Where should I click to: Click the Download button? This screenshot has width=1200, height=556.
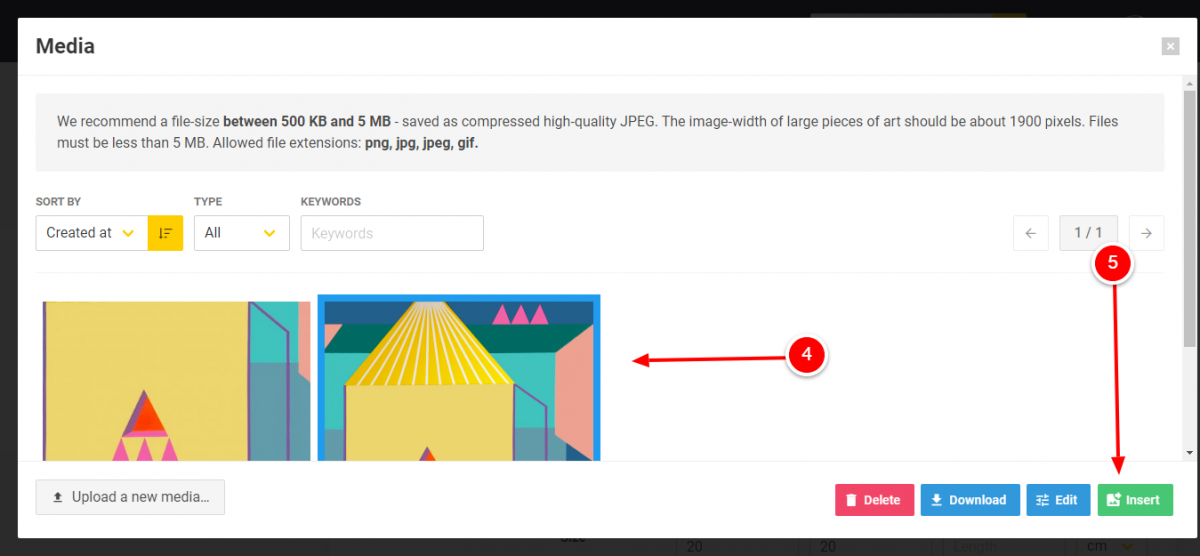970,500
